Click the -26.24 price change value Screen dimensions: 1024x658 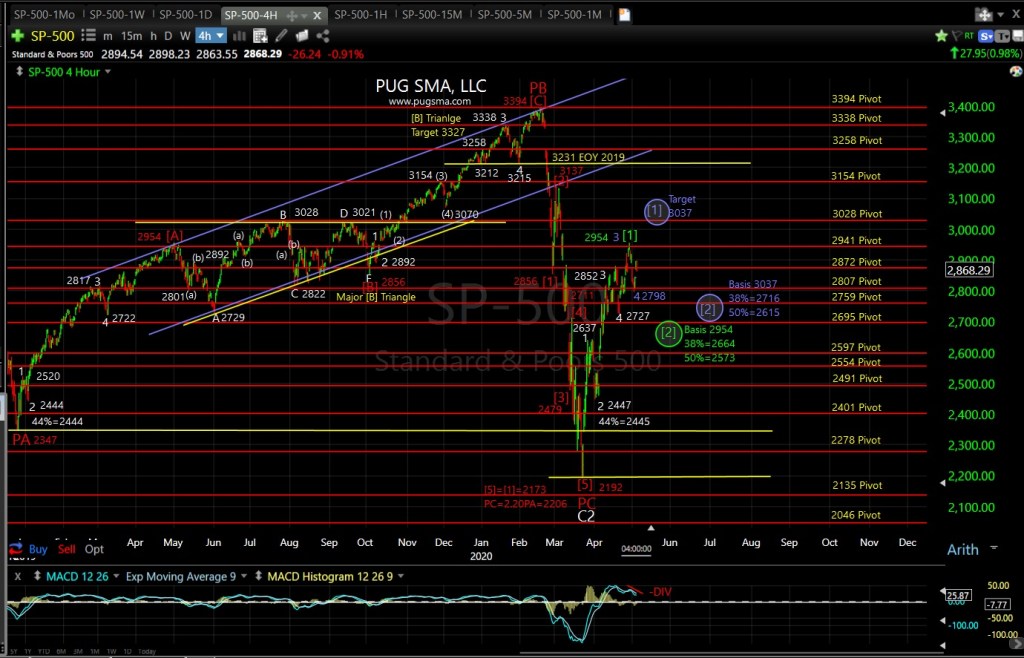click(x=302, y=54)
